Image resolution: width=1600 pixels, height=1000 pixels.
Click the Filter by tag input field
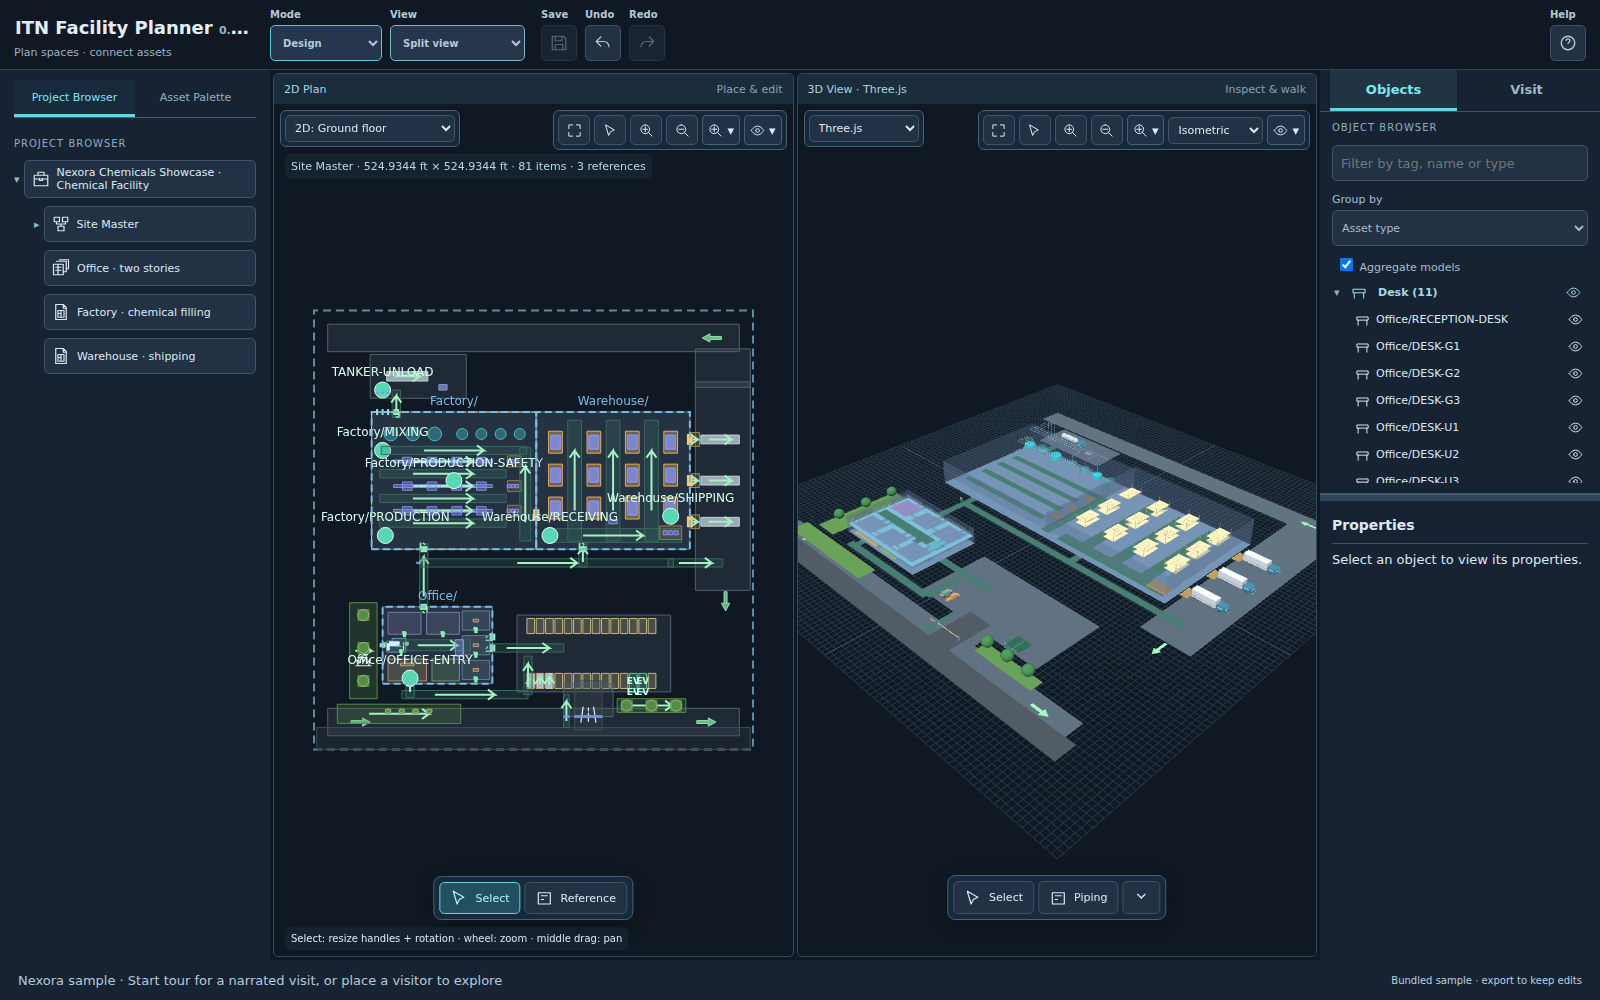[x=1459, y=163]
